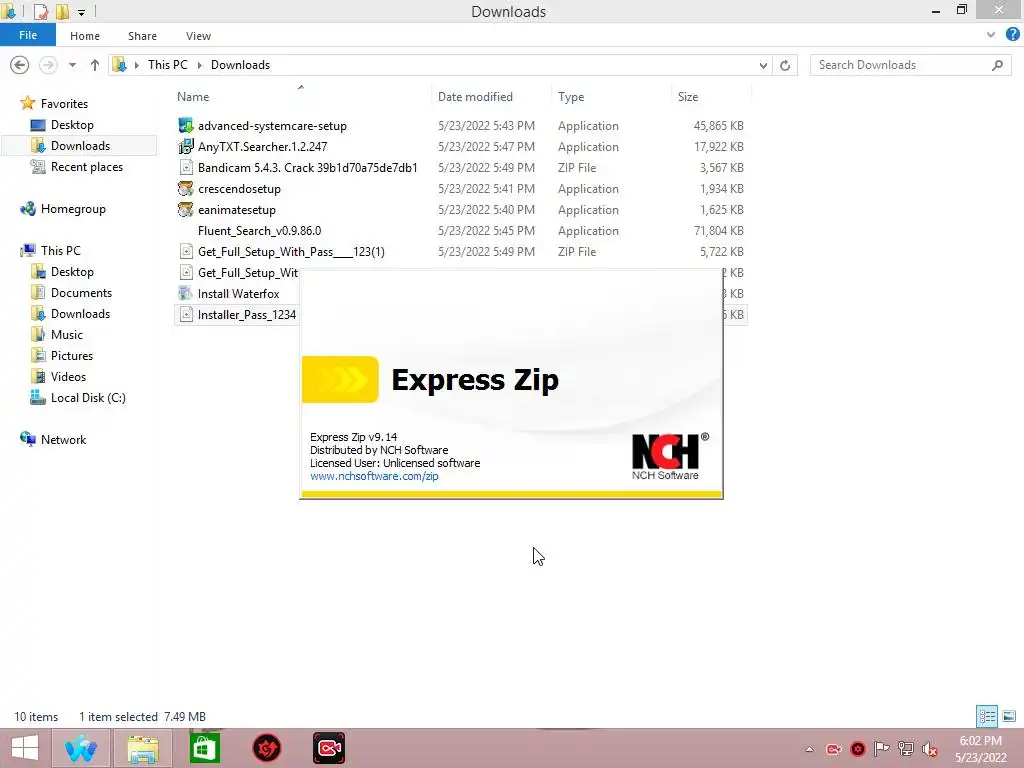This screenshot has height=768, width=1024.
Task: Click the NCH Software logo on splash
Action: pyautogui.click(x=670, y=456)
